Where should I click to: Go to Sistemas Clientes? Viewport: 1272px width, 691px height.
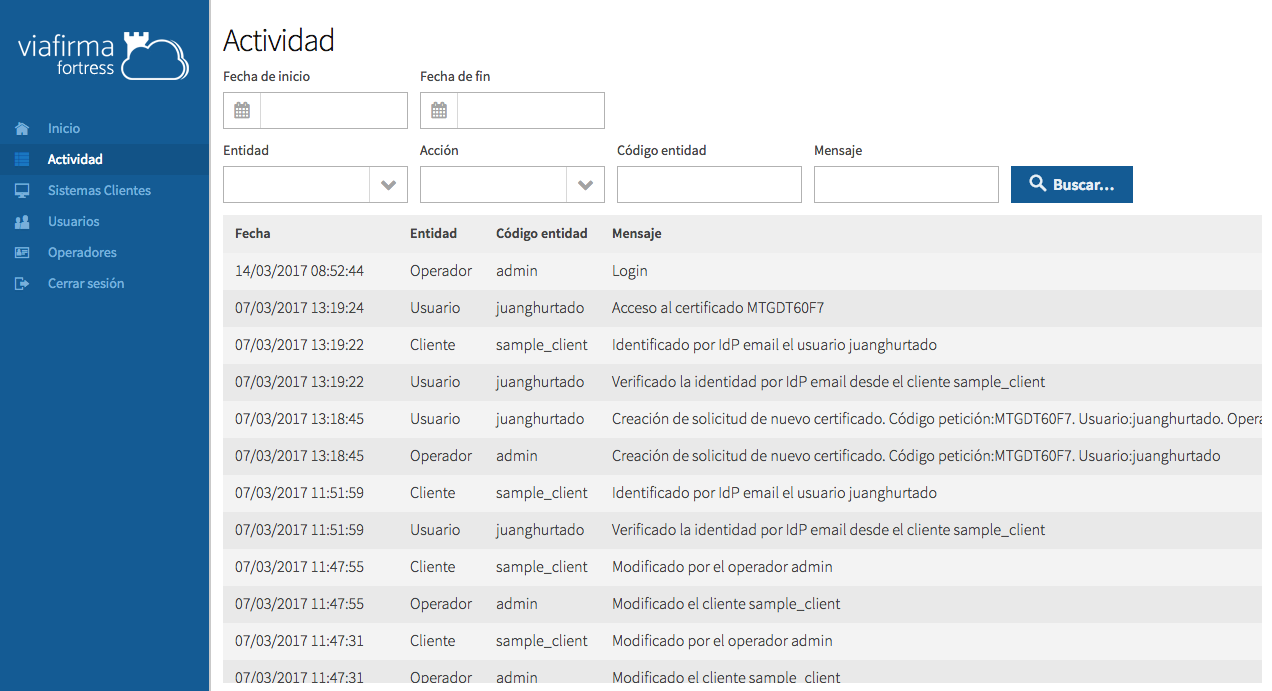(x=99, y=190)
